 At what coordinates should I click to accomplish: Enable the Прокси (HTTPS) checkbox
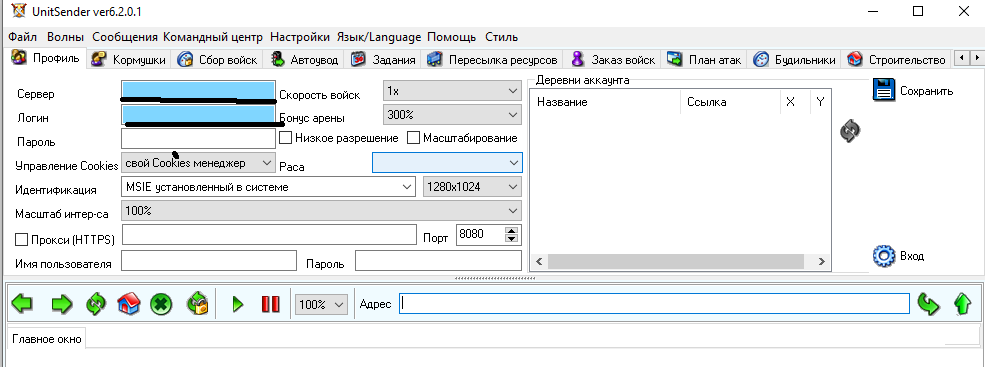click(21, 239)
